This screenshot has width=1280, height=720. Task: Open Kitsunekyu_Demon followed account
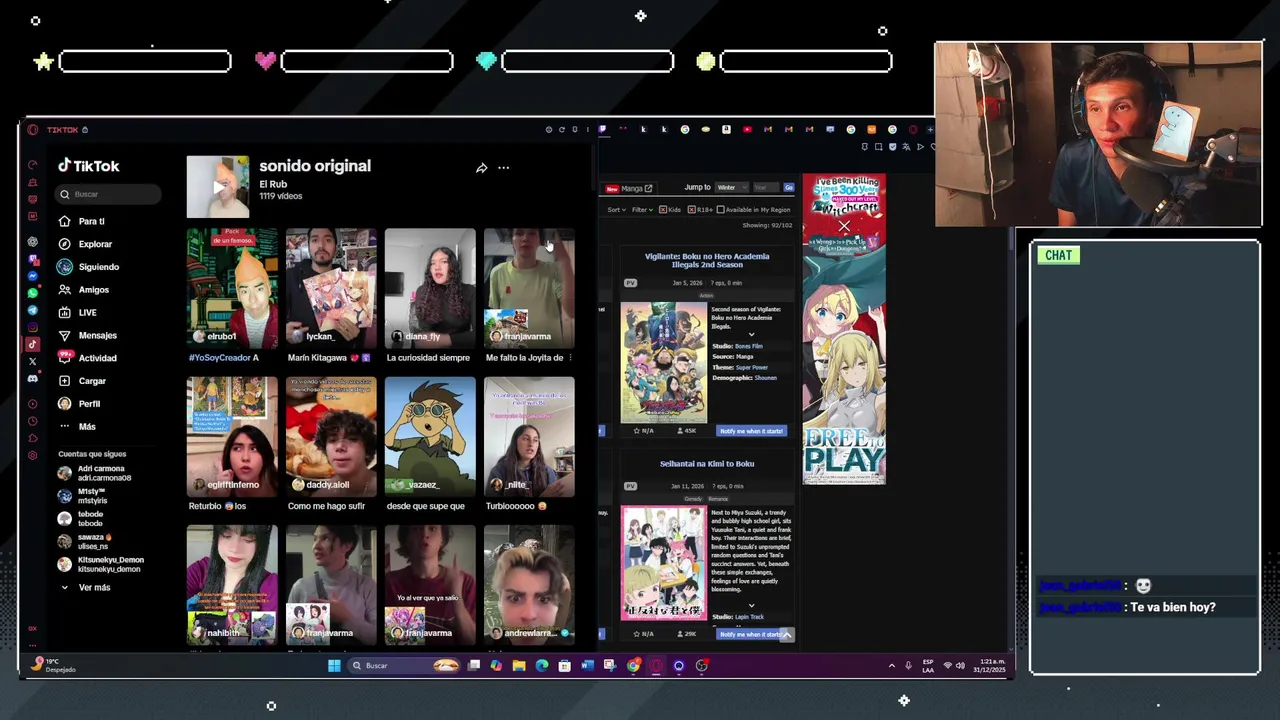pos(100,564)
